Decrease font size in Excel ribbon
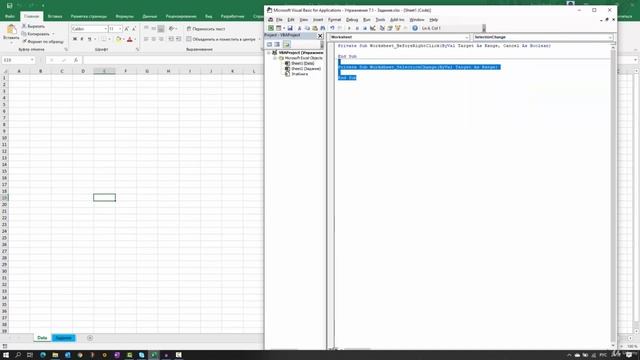640x360 pixels. (134, 29)
